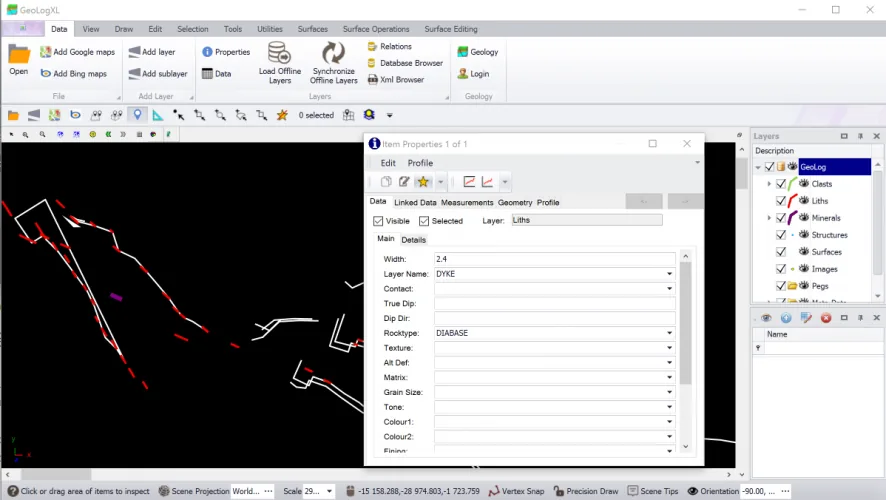Click the eye icon in the lower panel toolbar
This screenshot has height=500, width=886.
(766, 318)
